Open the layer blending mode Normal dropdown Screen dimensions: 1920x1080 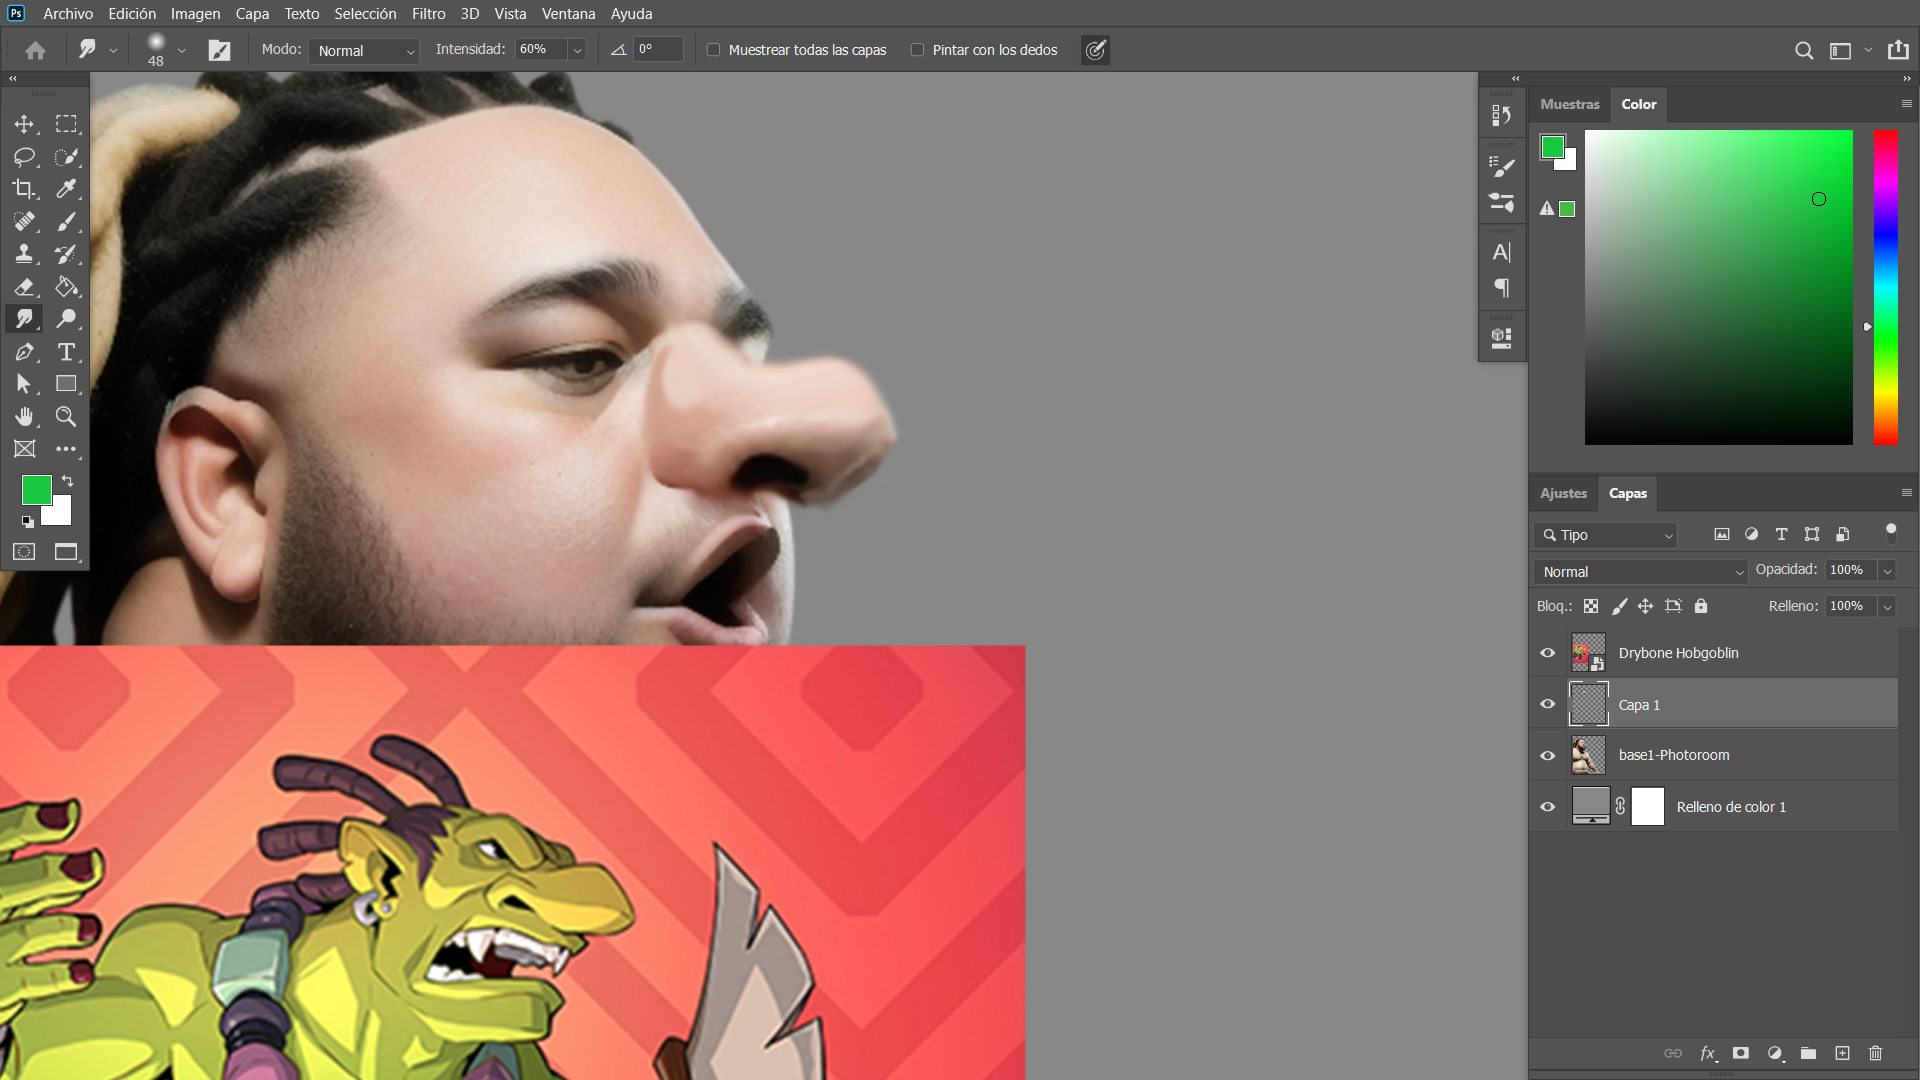(1640, 572)
